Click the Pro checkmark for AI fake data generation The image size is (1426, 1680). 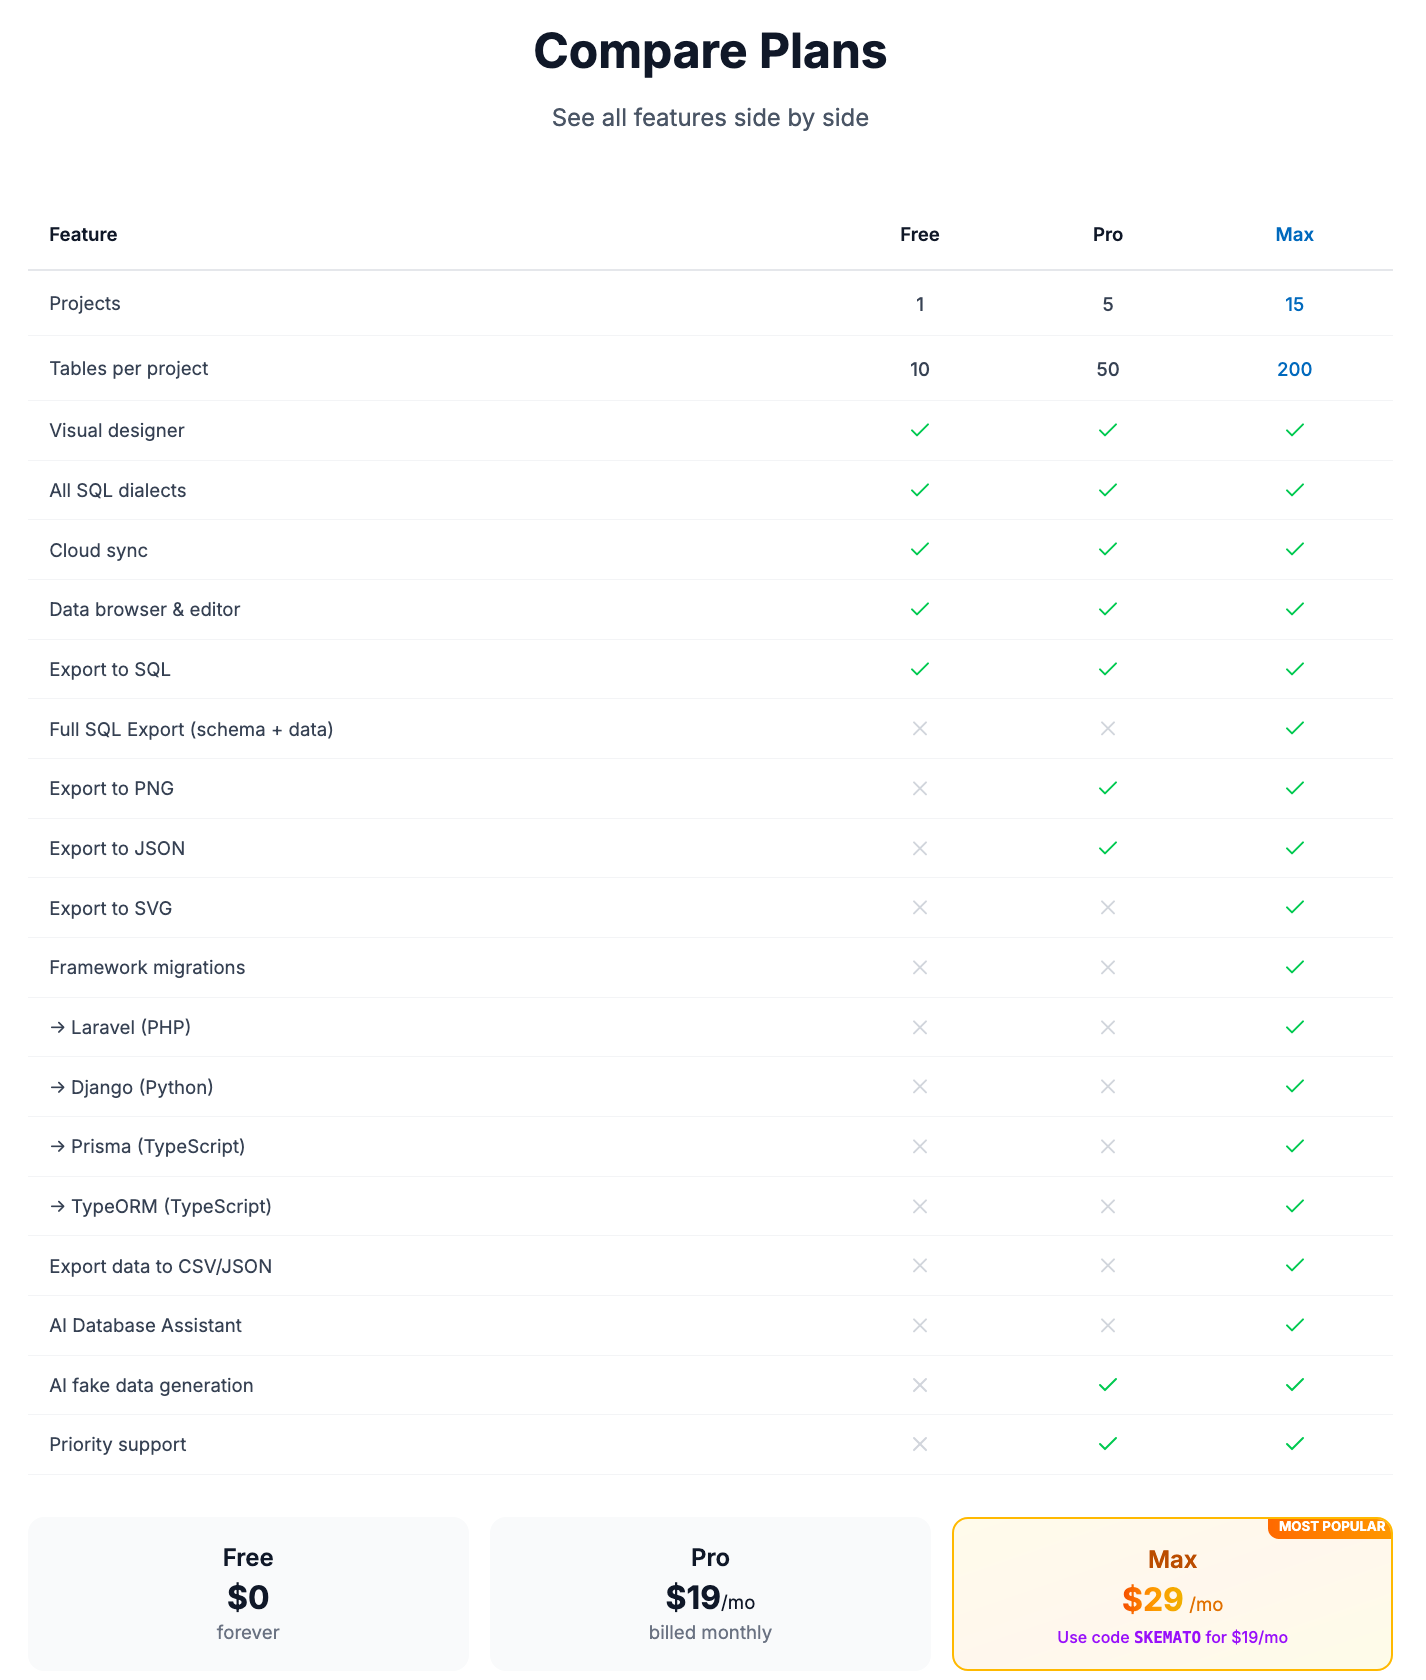coord(1107,1385)
